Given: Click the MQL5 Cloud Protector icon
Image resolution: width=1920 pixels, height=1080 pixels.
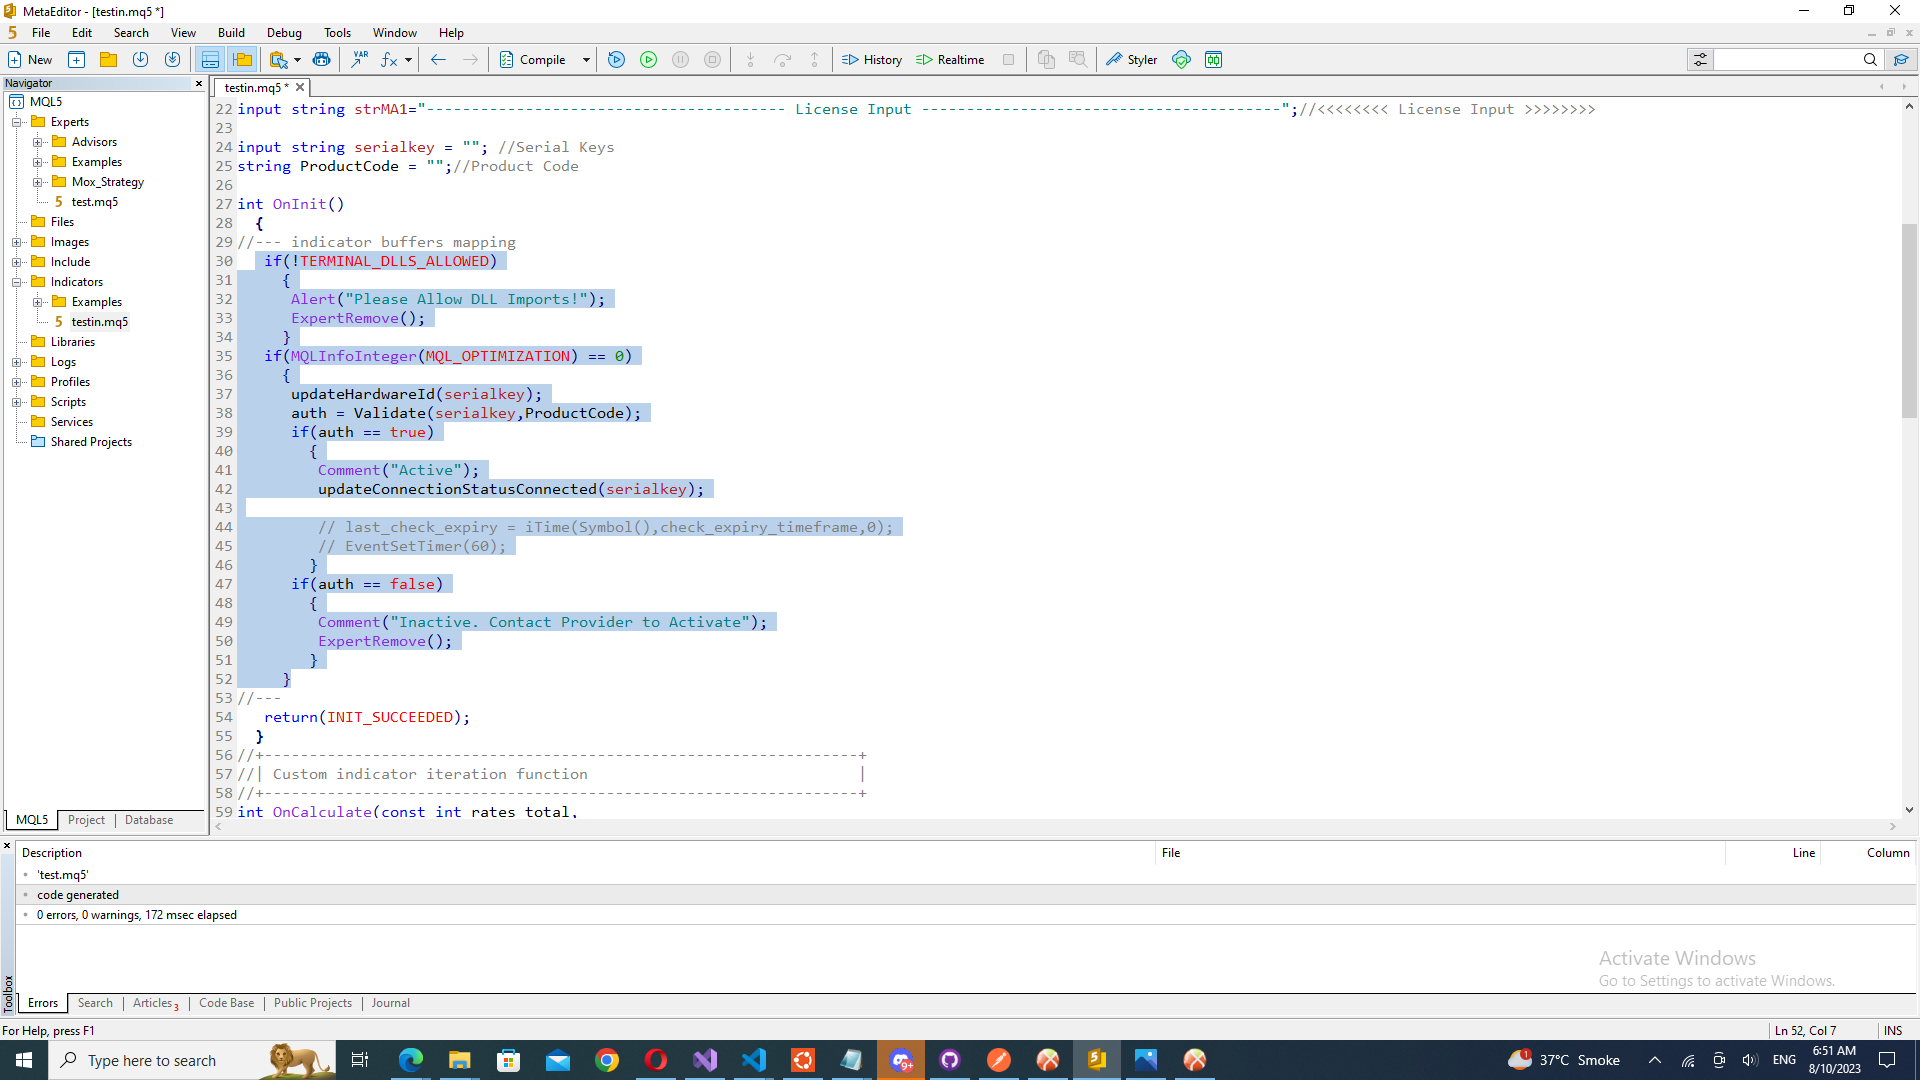Looking at the screenshot, I should tap(1181, 60).
